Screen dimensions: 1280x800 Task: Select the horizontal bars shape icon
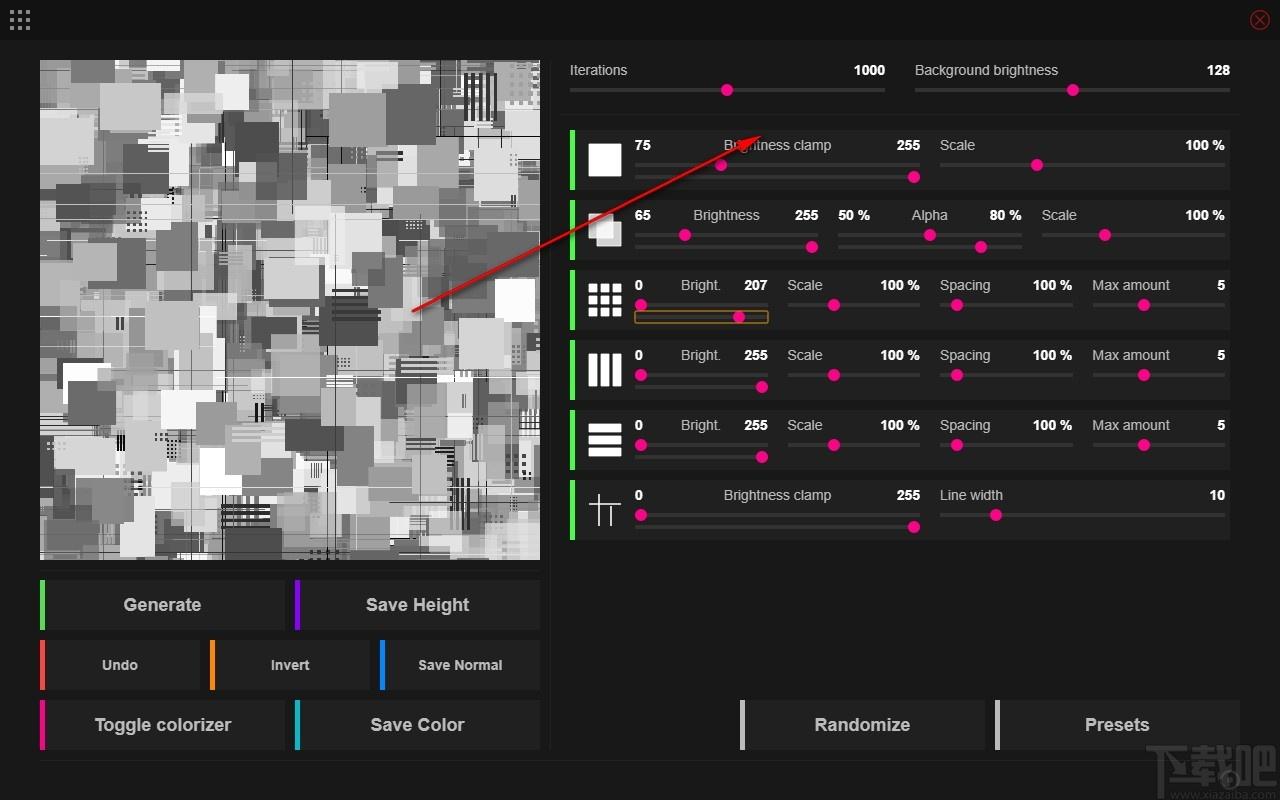click(605, 440)
